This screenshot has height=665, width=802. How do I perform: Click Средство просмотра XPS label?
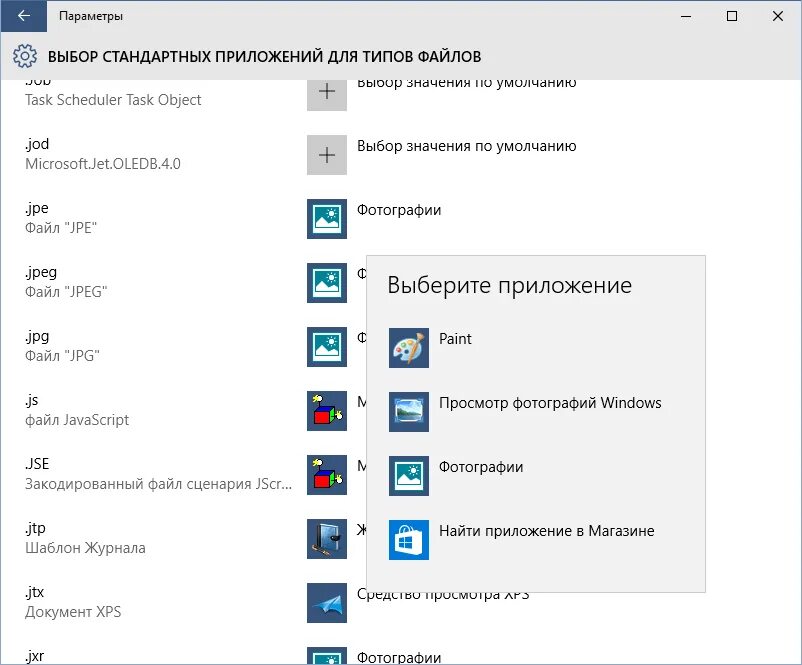pyautogui.click(x=443, y=596)
